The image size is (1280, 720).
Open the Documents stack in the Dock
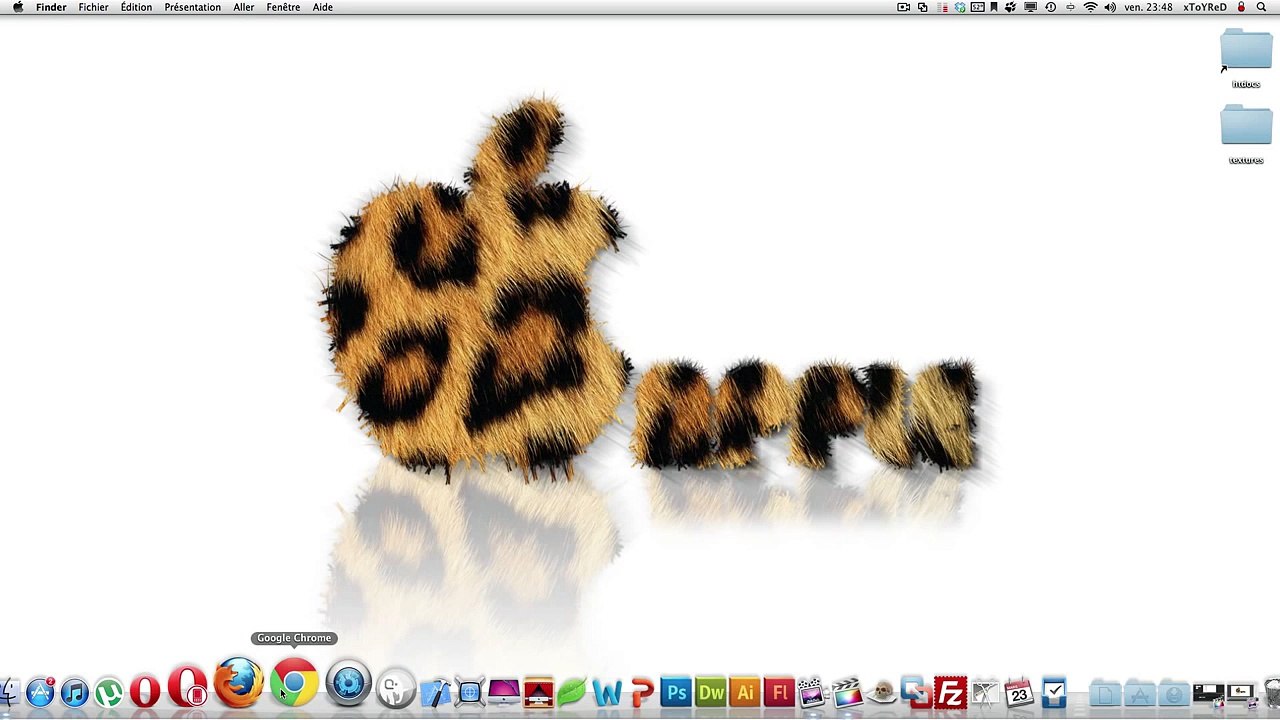[1105, 692]
